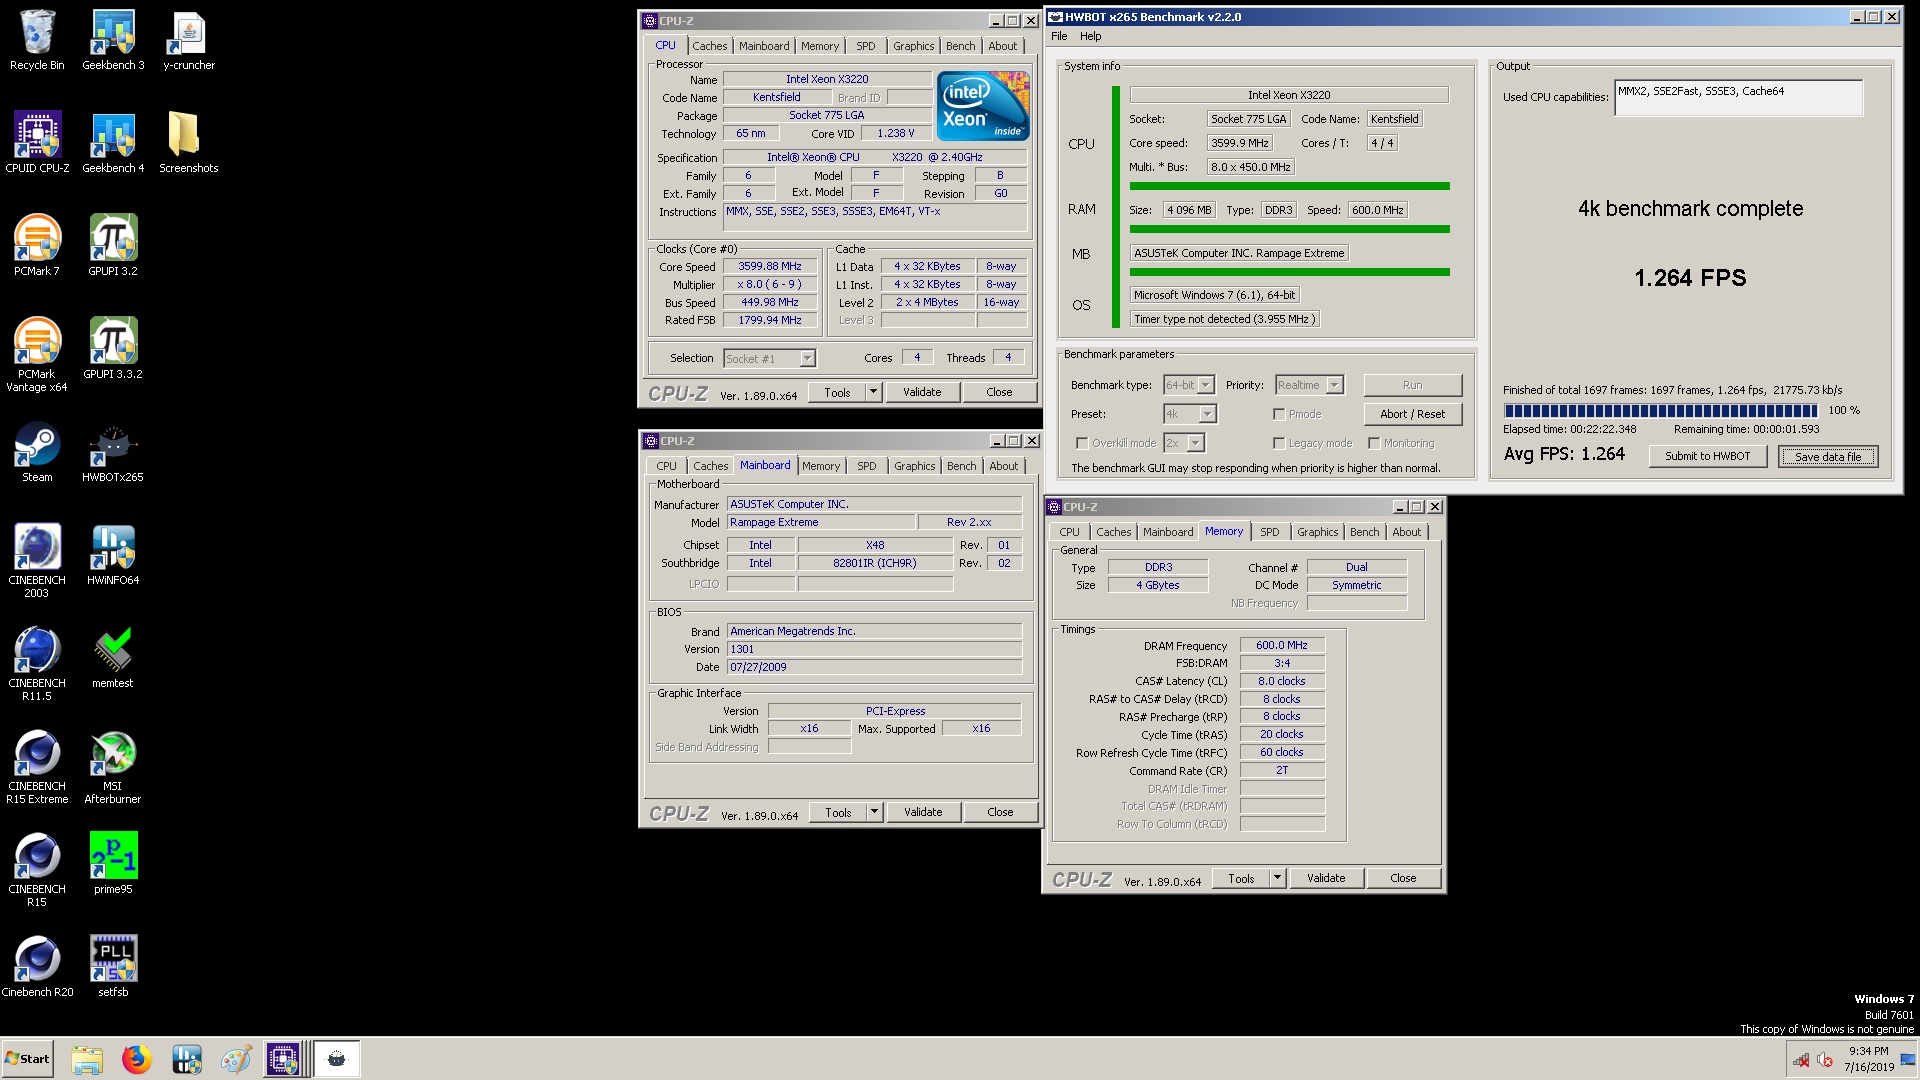This screenshot has height=1080, width=1920.
Task: Toggle the Pmode checkbox
Action: point(1279,414)
